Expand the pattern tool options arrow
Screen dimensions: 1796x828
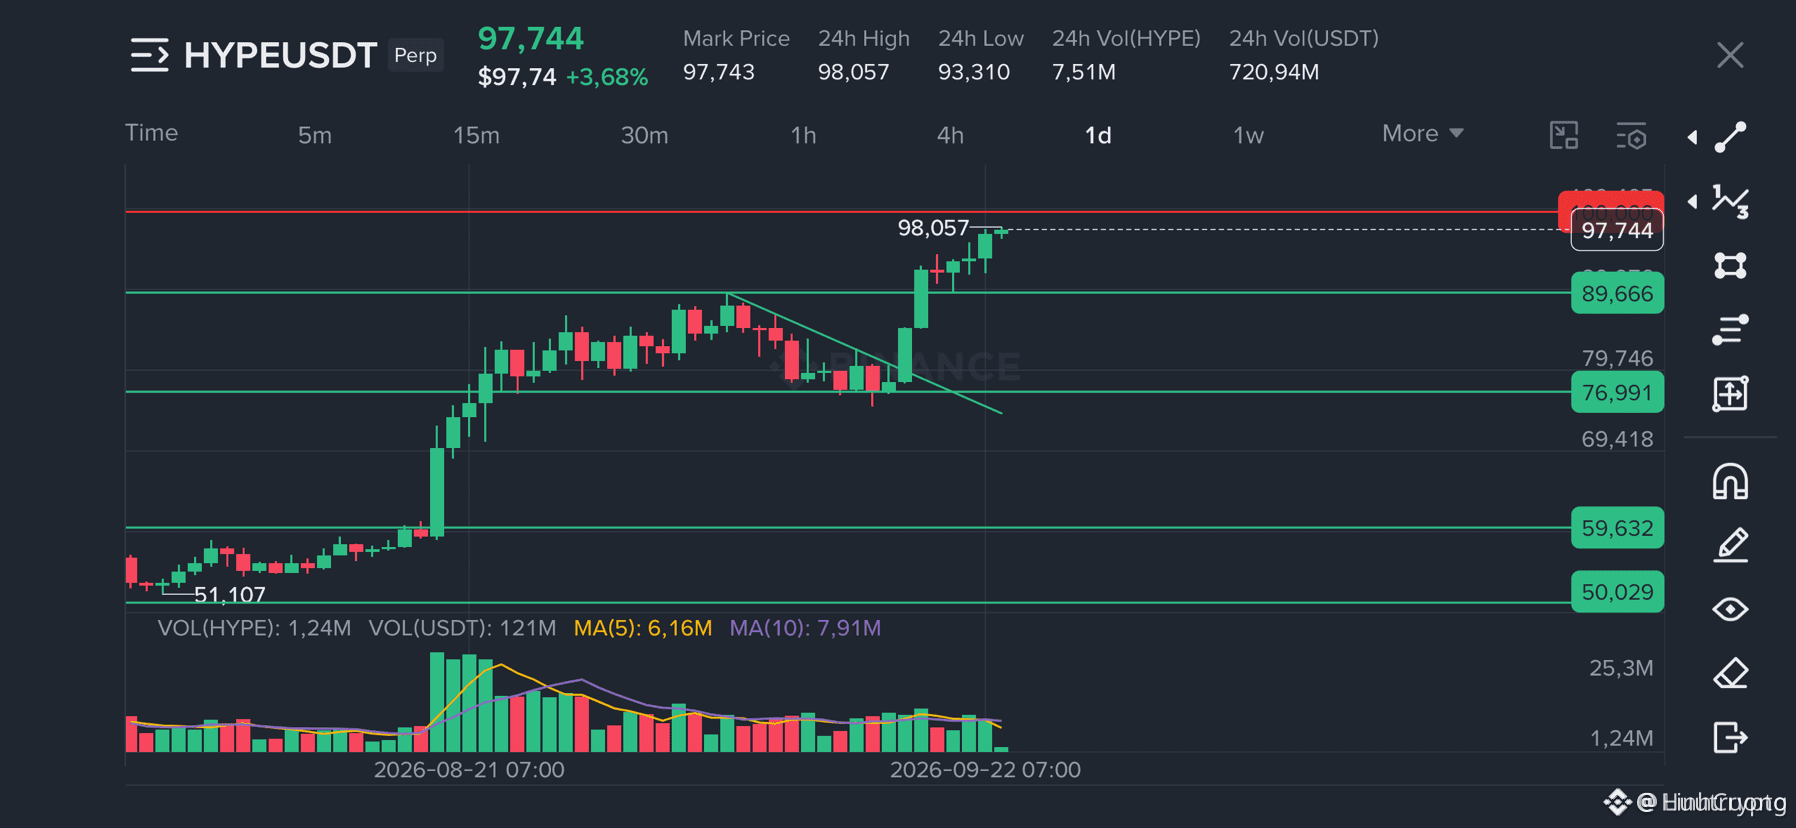point(1692,201)
